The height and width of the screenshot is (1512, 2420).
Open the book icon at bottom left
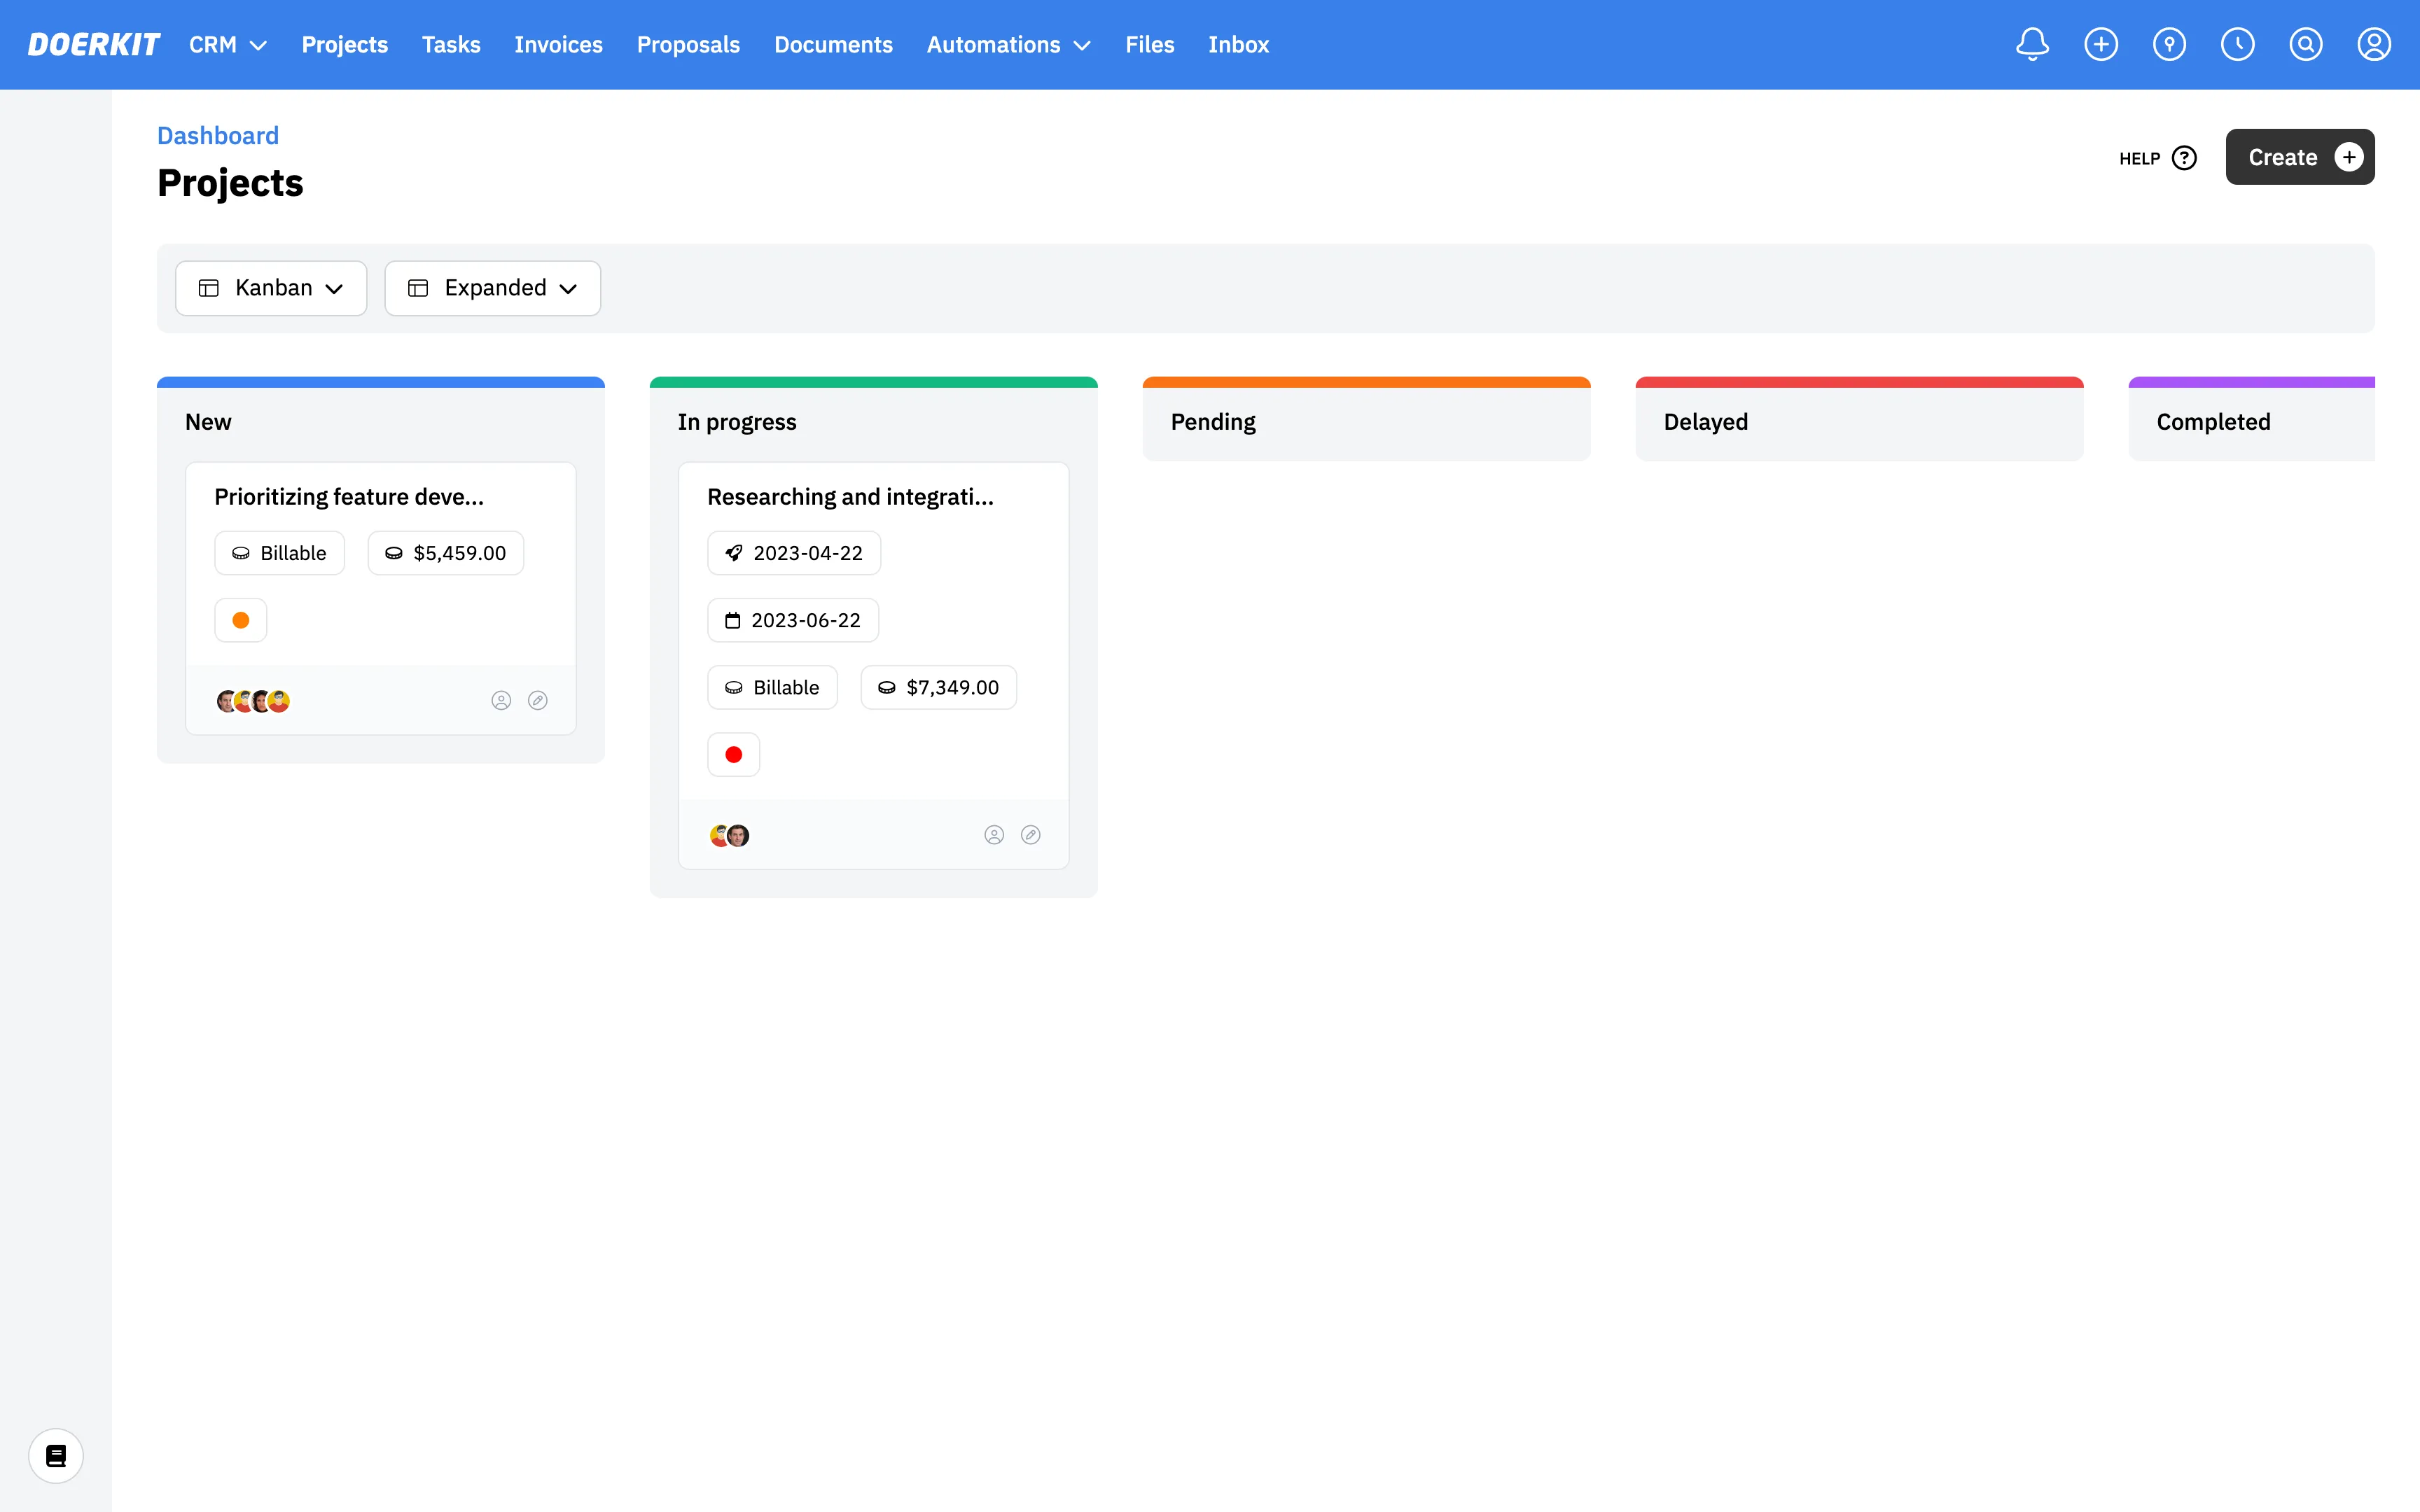point(56,1455)
